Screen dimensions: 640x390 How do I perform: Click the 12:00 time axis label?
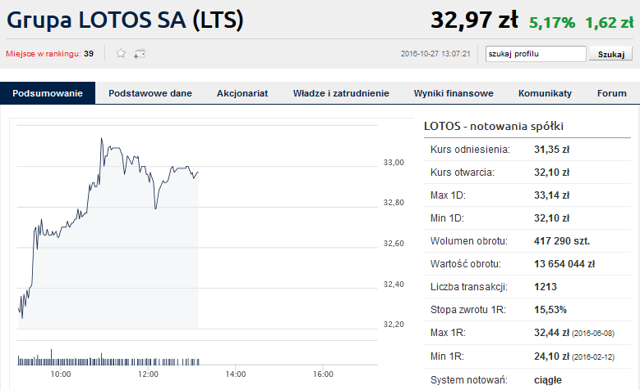coord(148,374)
